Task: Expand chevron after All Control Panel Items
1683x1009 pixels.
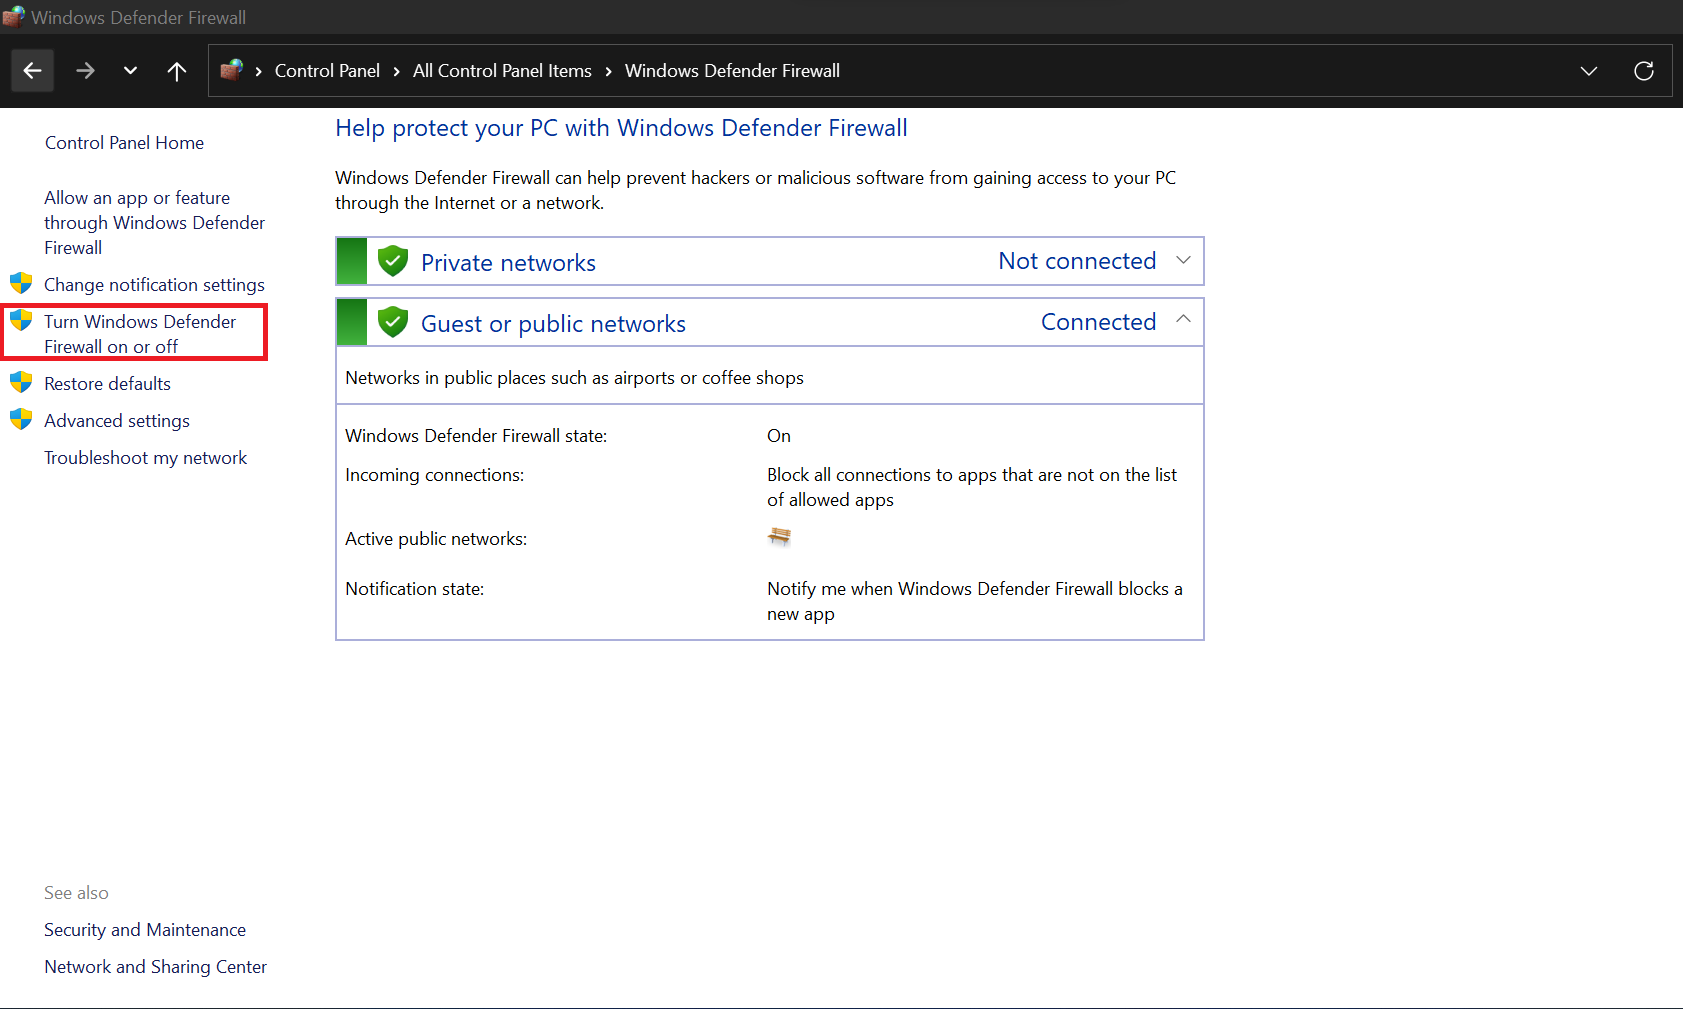Action: [x=608, y=71]
